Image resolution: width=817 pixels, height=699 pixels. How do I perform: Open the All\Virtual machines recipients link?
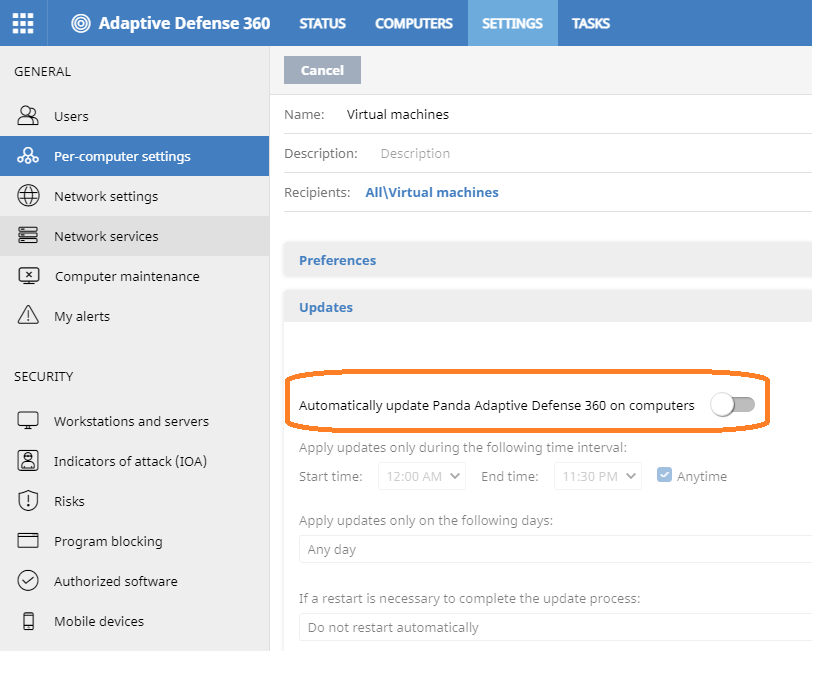click(432, 192)
